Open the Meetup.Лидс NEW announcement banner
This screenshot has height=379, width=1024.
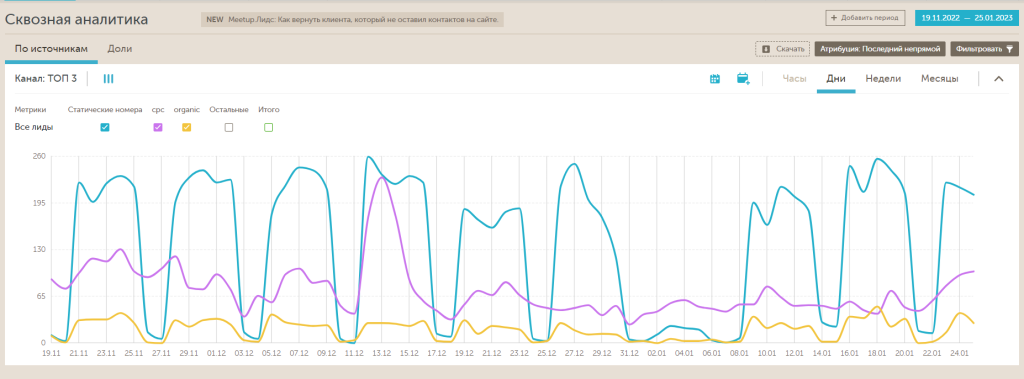[x=353, y=20]
